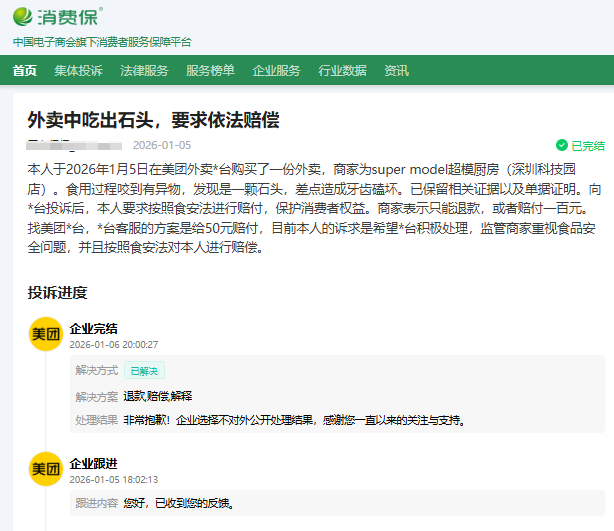Go to the 首页 navigation tab

25,71
